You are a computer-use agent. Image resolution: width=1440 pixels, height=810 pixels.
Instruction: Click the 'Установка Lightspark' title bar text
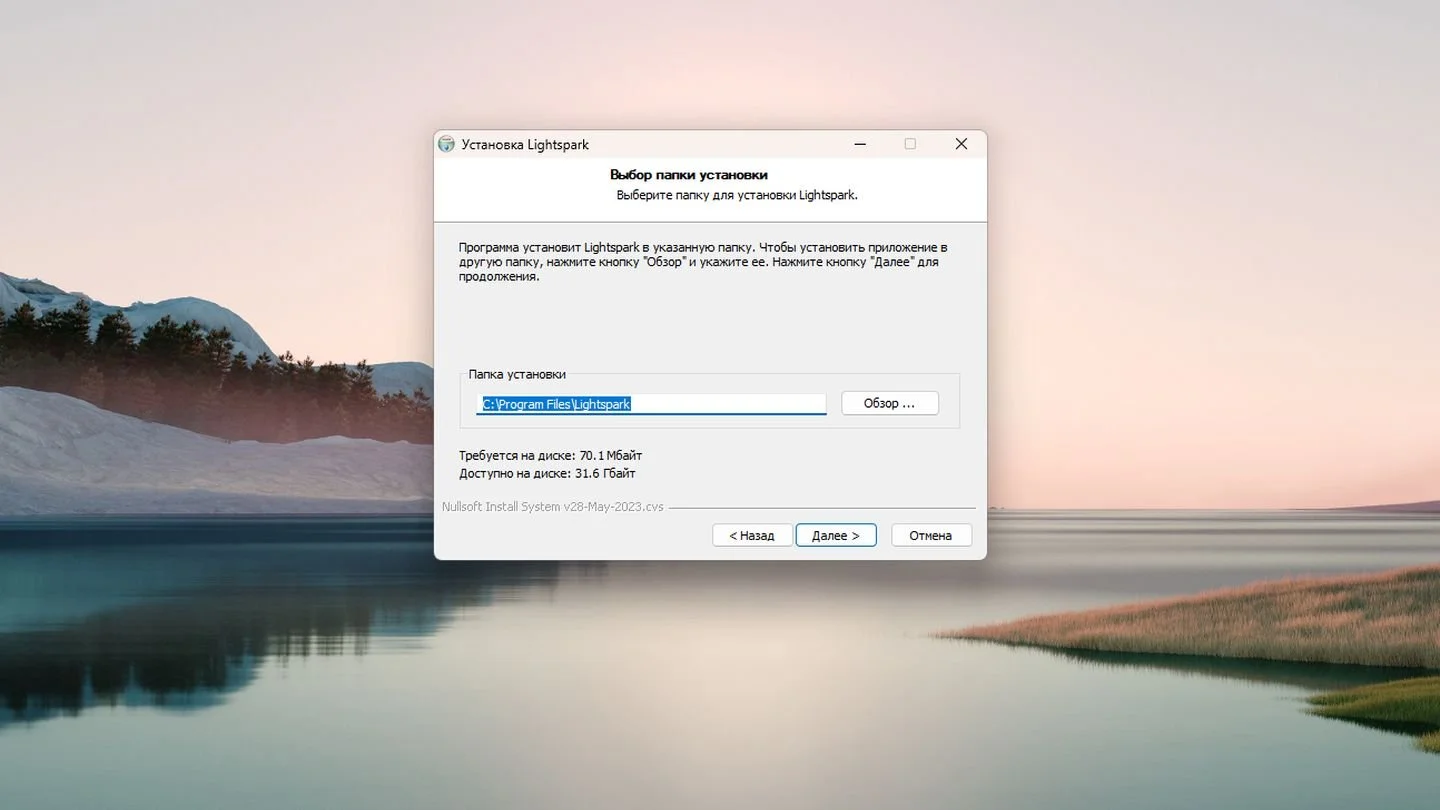point(525,144)
